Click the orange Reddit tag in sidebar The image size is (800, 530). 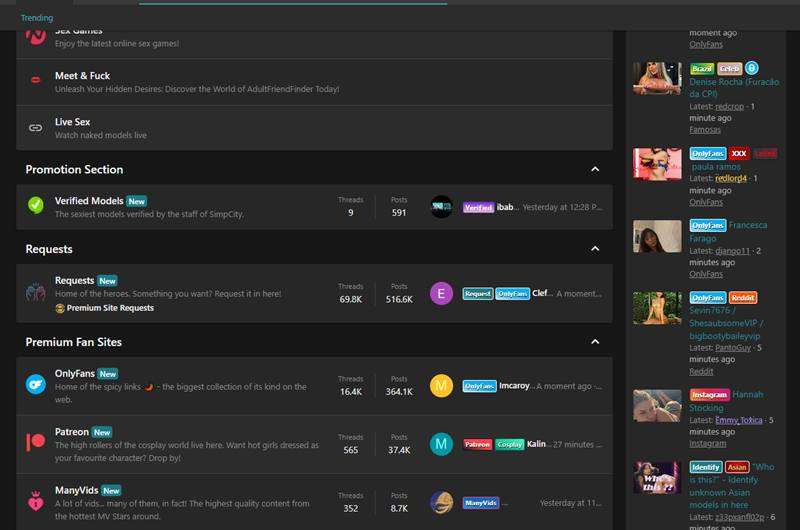(743, 297)
